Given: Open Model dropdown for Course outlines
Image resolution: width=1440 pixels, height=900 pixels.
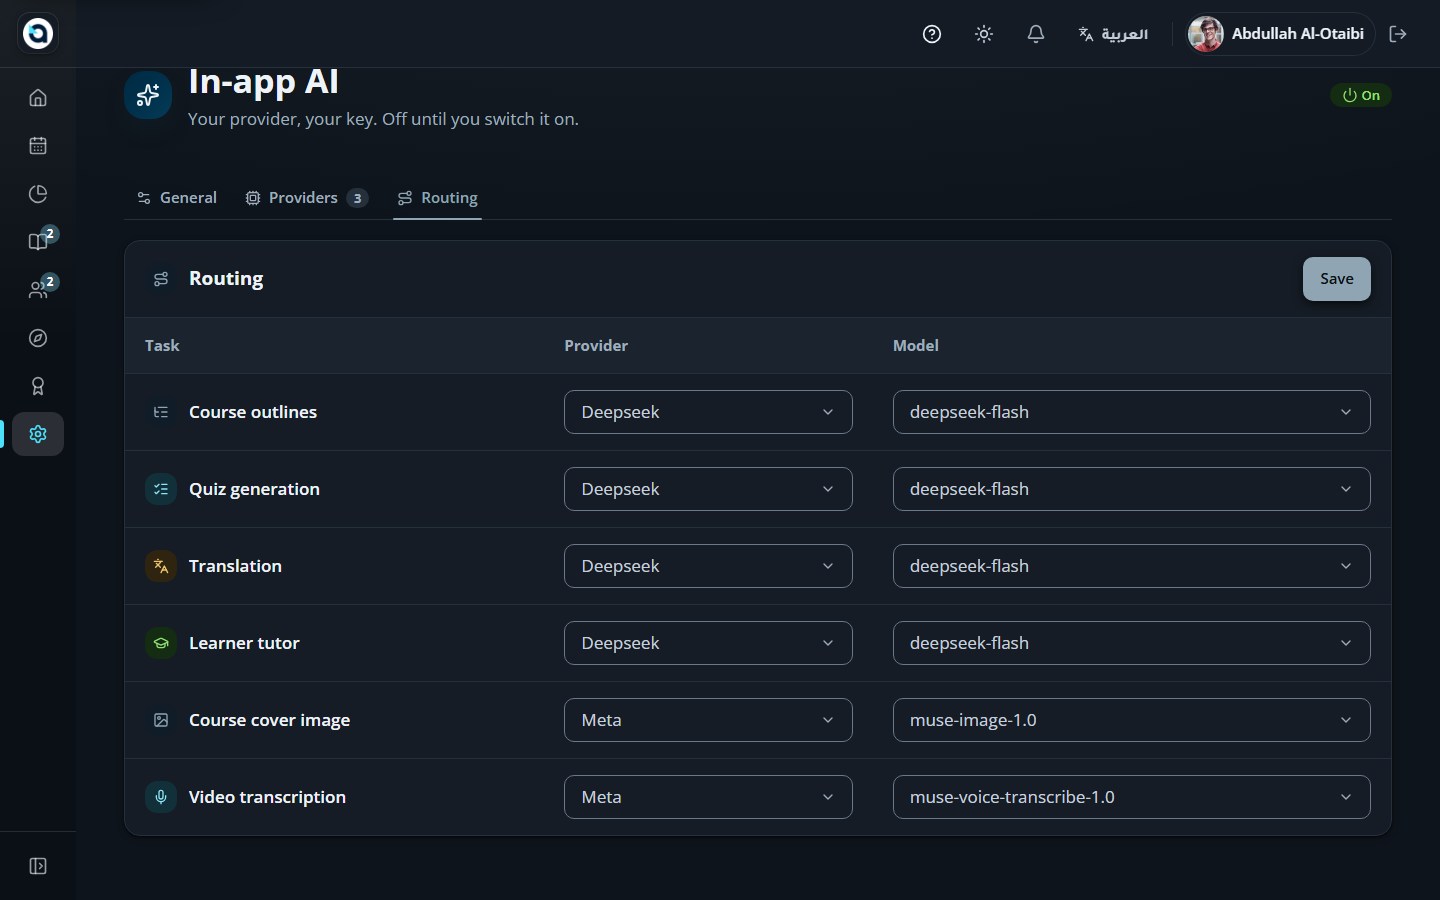Looking at the screenshot, I should point(1131,412).
